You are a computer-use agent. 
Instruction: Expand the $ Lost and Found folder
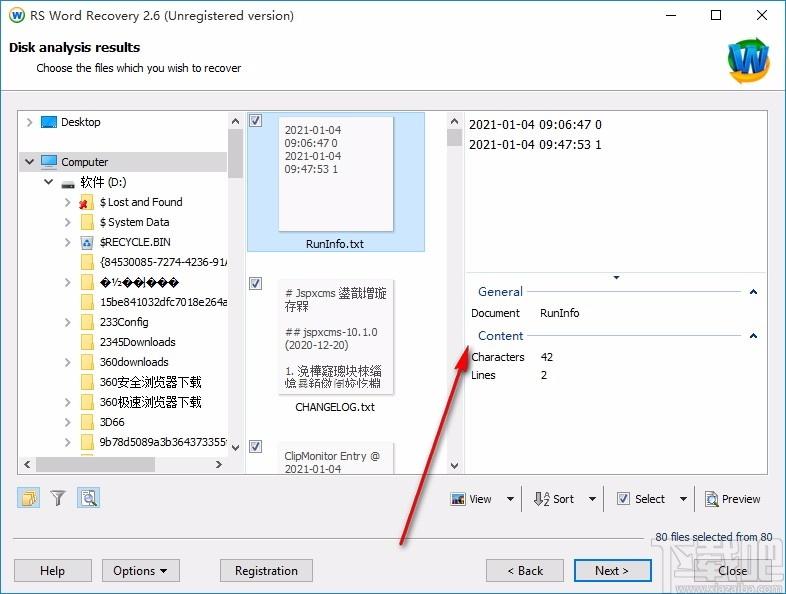point(67,202)
